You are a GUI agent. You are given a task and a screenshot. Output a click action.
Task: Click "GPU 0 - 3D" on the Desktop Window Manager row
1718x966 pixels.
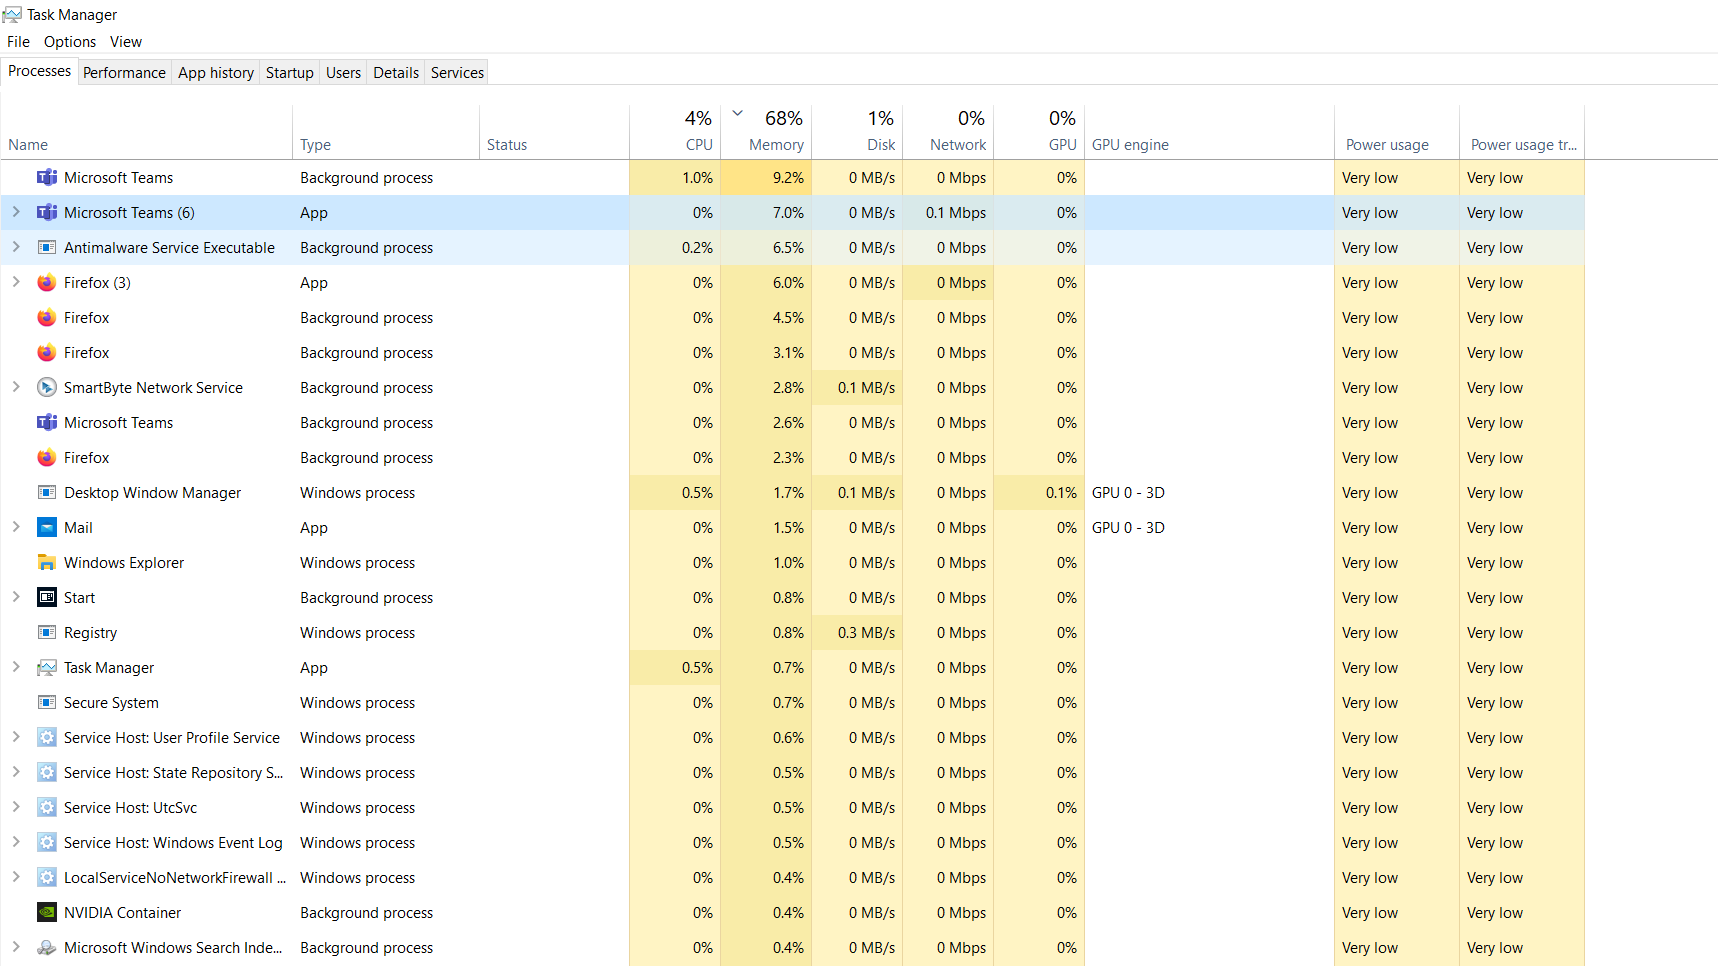(x=1128, y=493)
